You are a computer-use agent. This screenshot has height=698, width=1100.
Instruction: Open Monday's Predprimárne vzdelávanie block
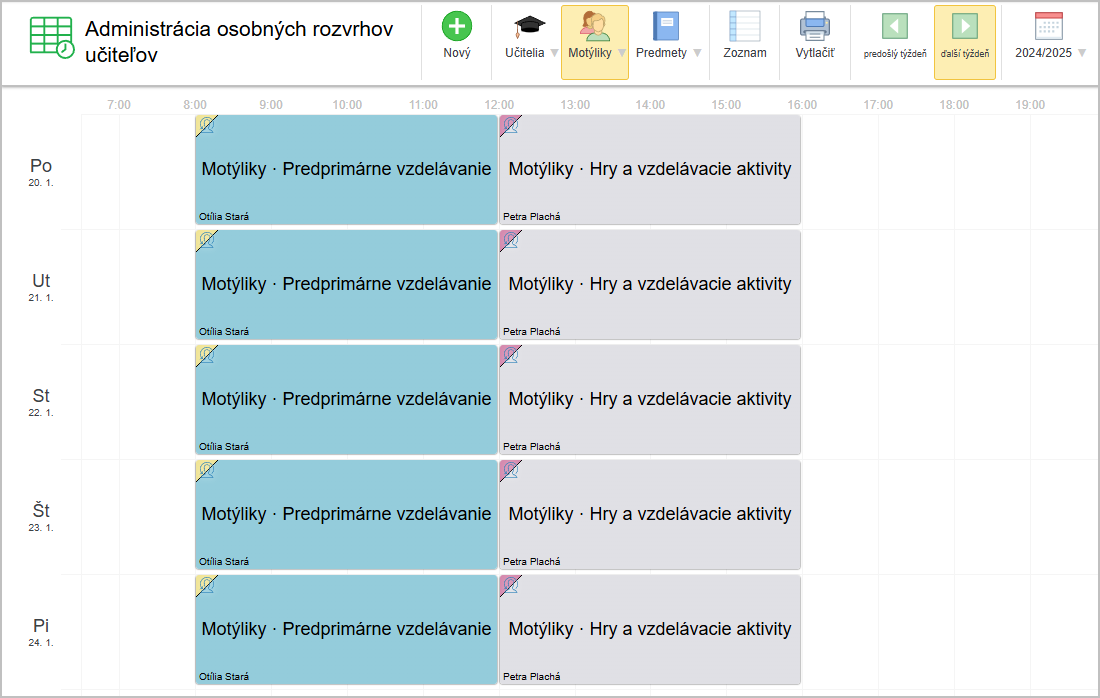tap(347, 170)
